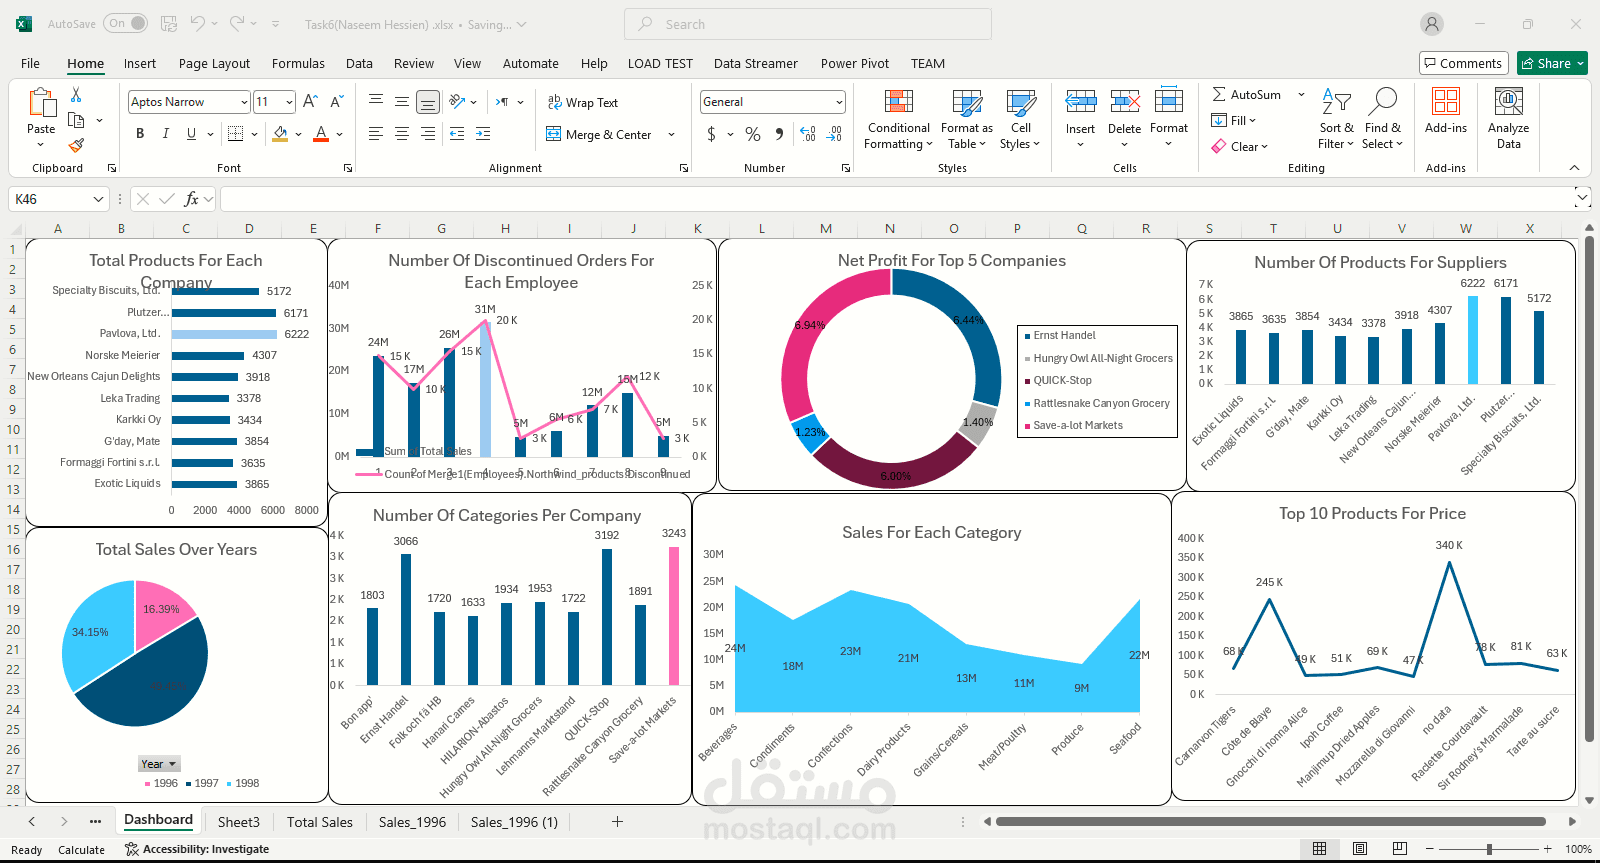Switch to Page Break Preview view
Viewport: 1600px width, 863px height.
click(1400, 849)
